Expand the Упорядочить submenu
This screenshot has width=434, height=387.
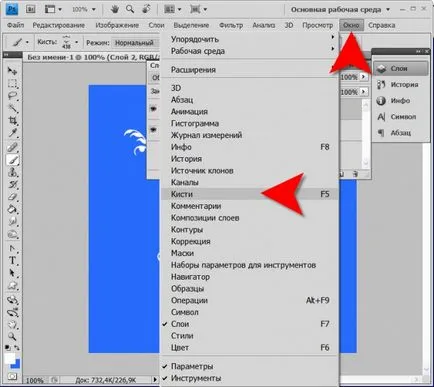tap(249, 39)
